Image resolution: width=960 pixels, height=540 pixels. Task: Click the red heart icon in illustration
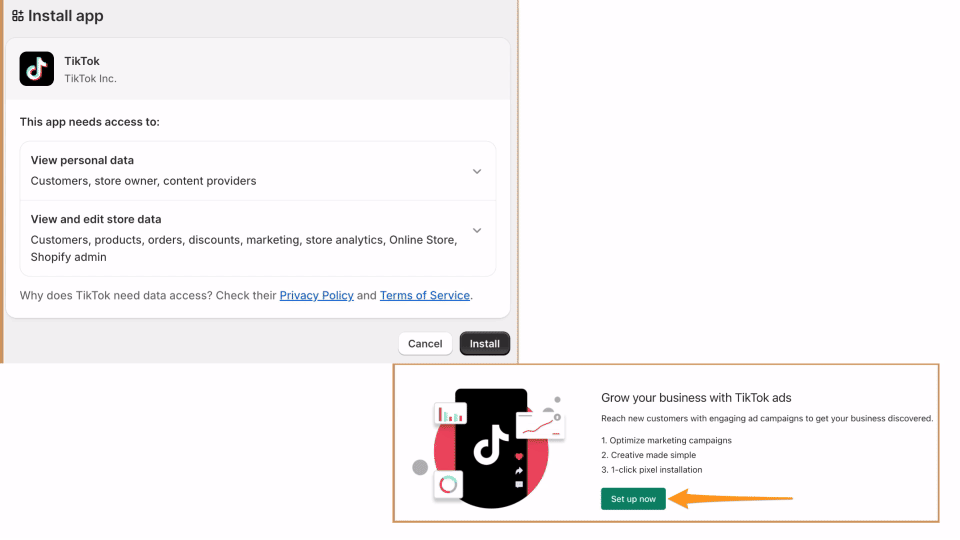519,456
